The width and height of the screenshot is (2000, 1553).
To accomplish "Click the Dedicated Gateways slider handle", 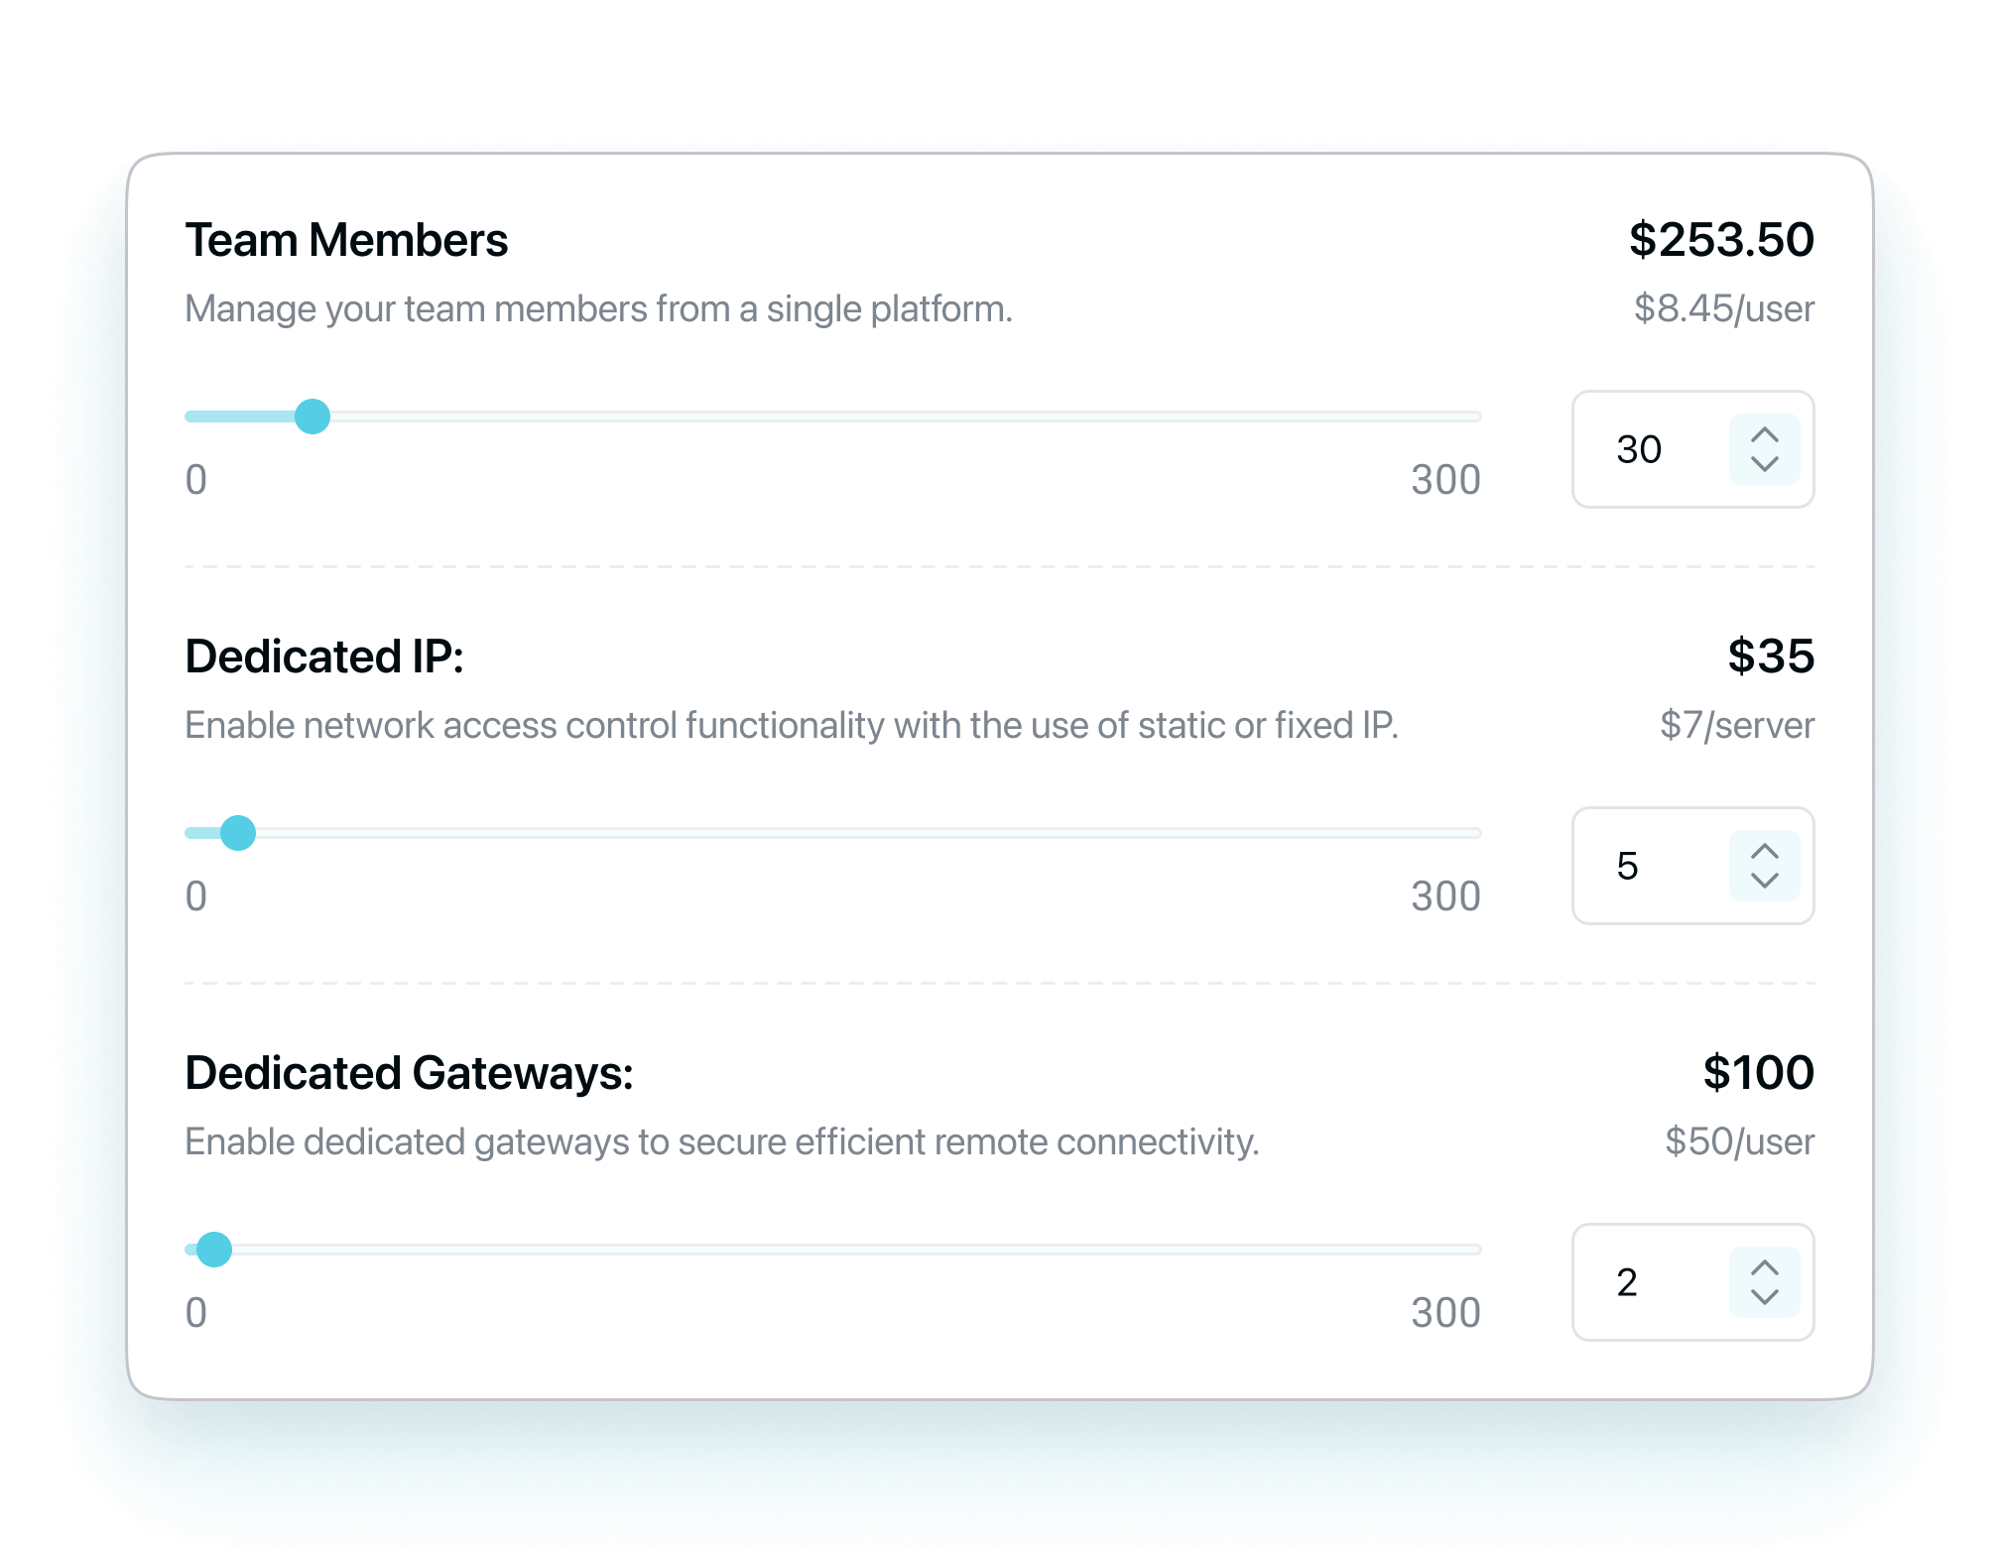I will click(x=214, y=1249).
